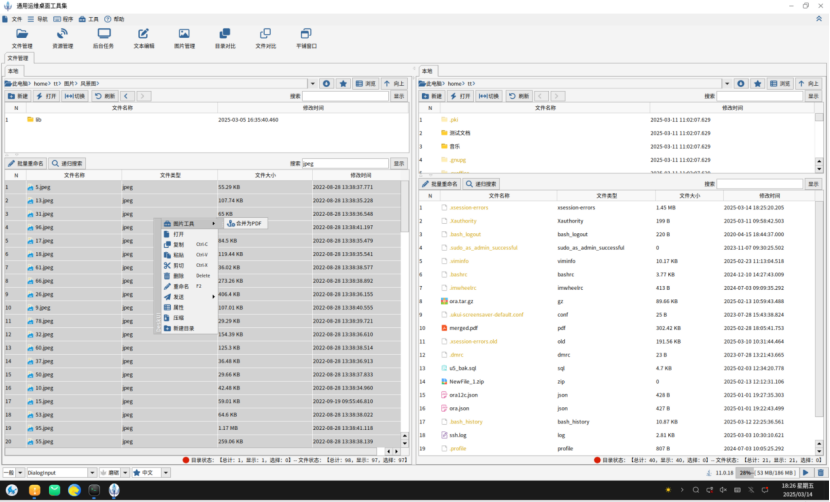Choose 合并为PDF from the submenu
The height and width of the screenshot is (502, 830).
(245, 223)
